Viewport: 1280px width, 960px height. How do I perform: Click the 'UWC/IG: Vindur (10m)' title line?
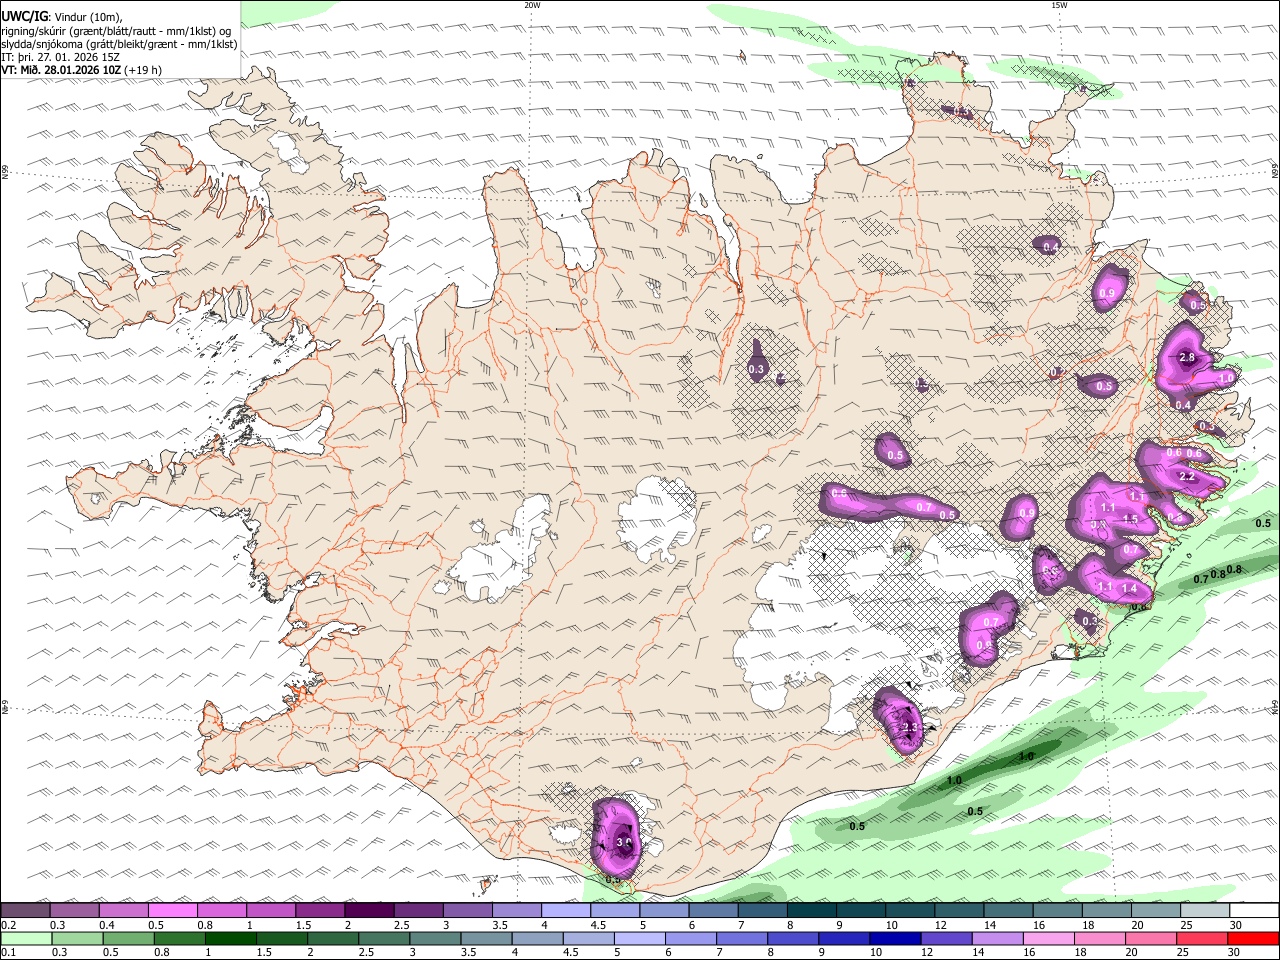point(62,16)
